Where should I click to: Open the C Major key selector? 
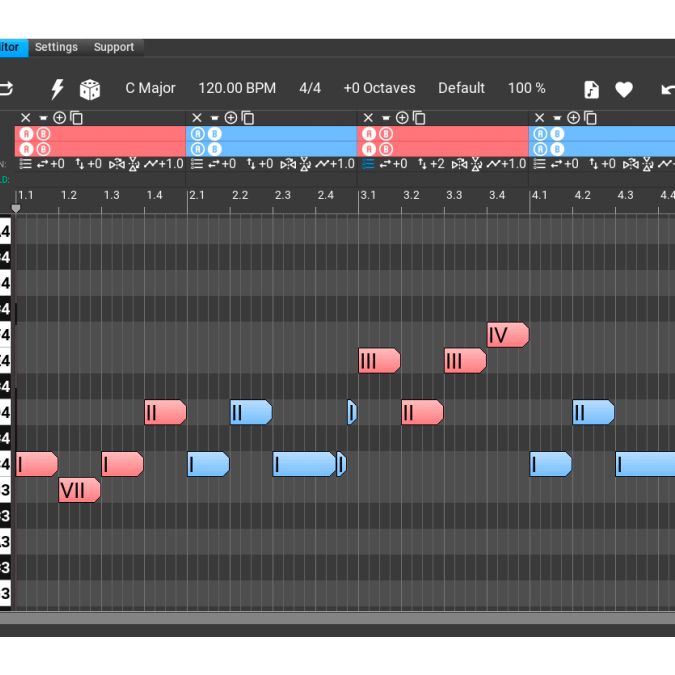[150, 88]
